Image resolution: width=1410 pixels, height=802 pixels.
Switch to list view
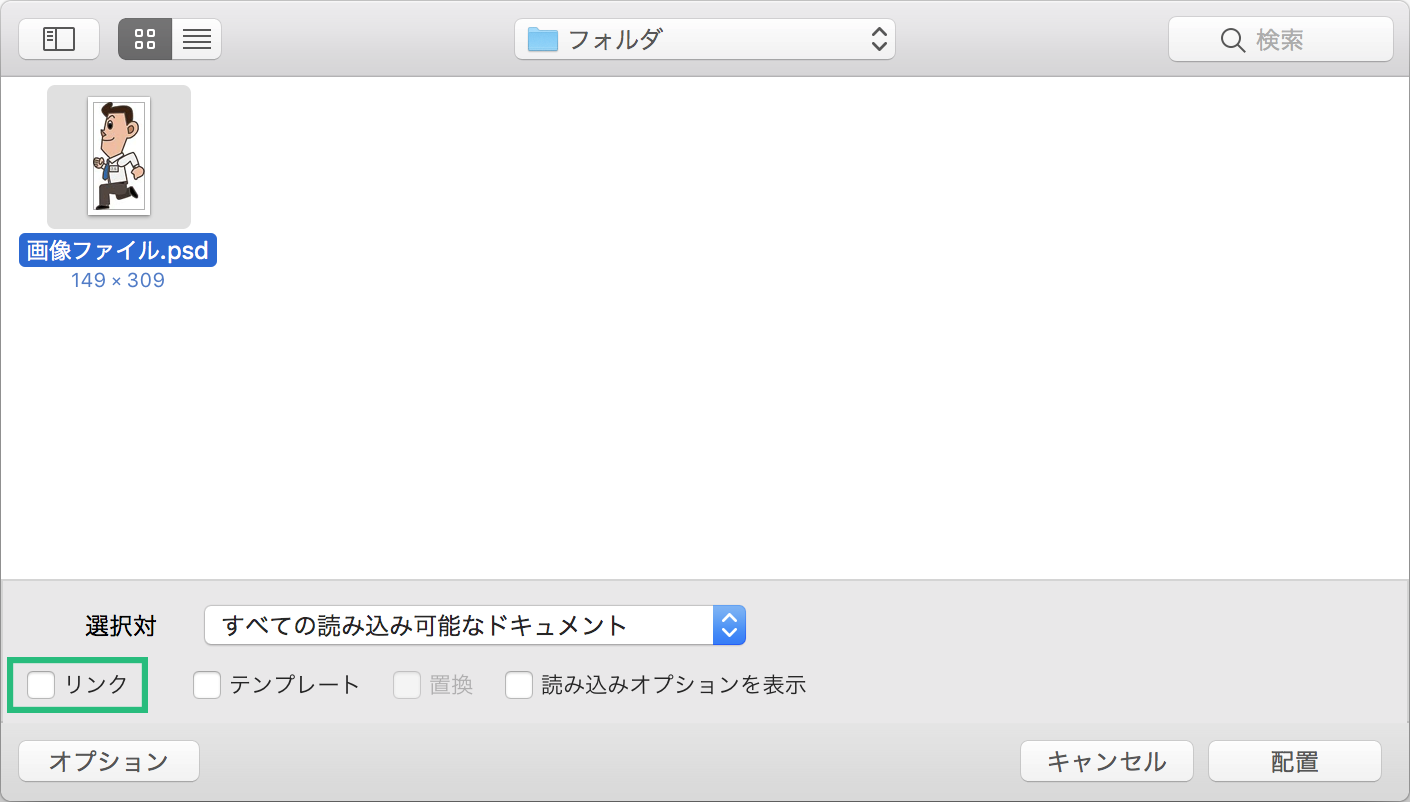click(195, 38)
